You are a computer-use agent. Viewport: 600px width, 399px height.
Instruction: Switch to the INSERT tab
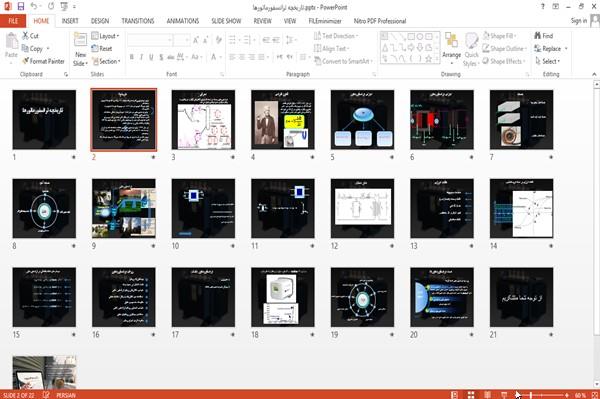(x=70, y=21)
